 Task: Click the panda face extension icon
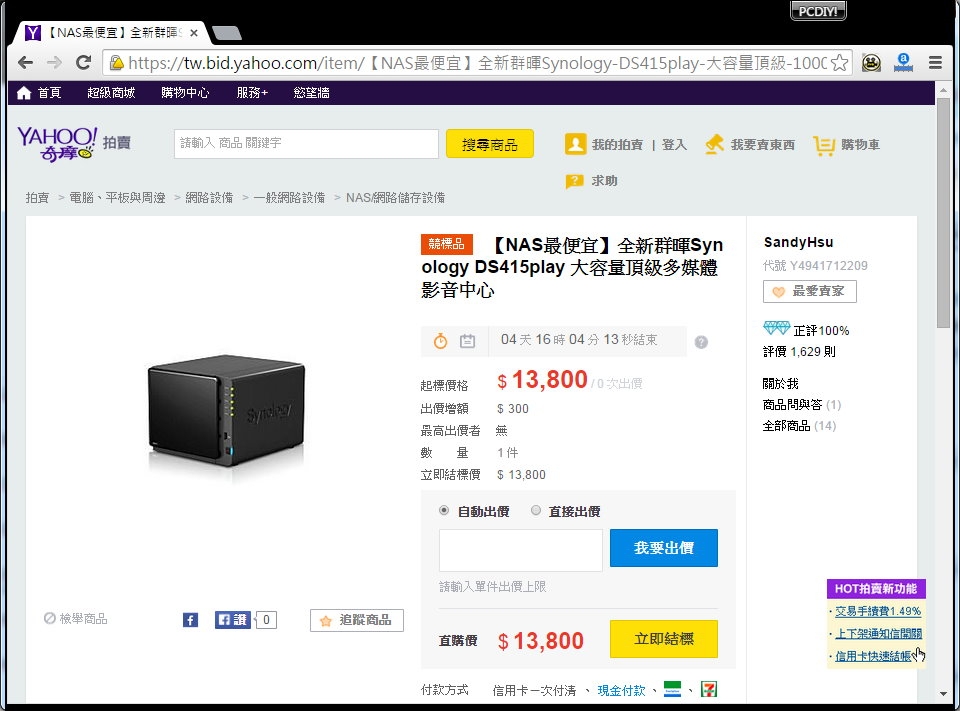[x=871, y=62]
